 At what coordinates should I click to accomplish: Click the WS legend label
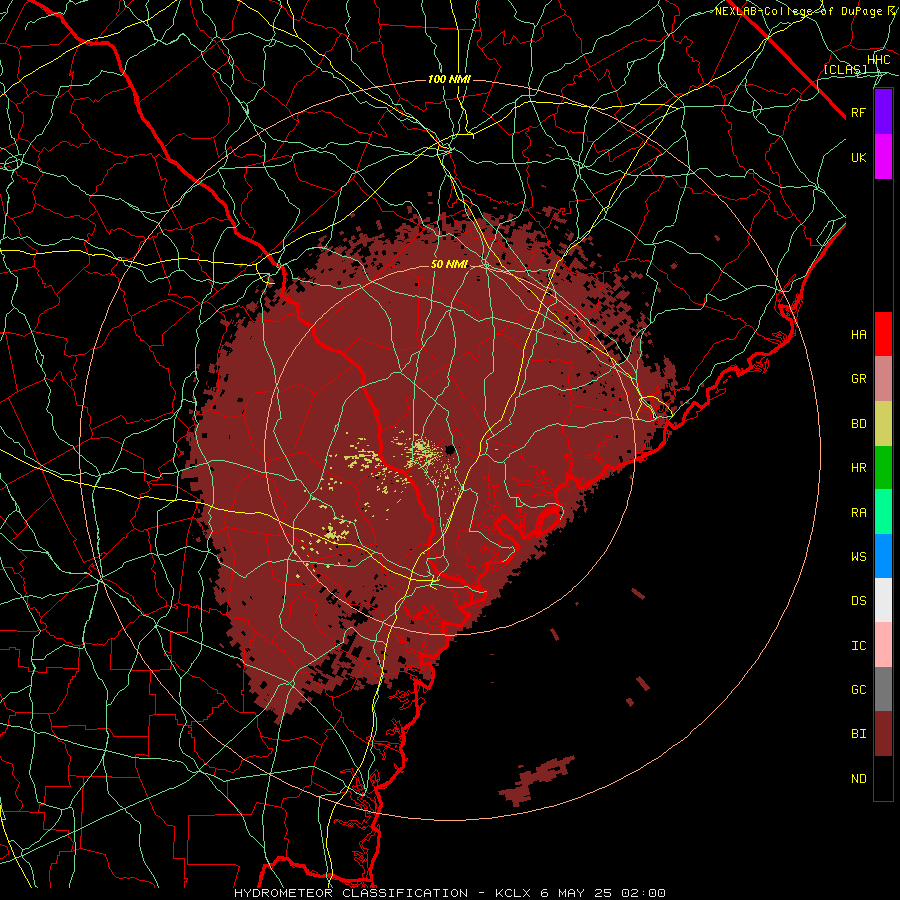[x=859, y=557]
